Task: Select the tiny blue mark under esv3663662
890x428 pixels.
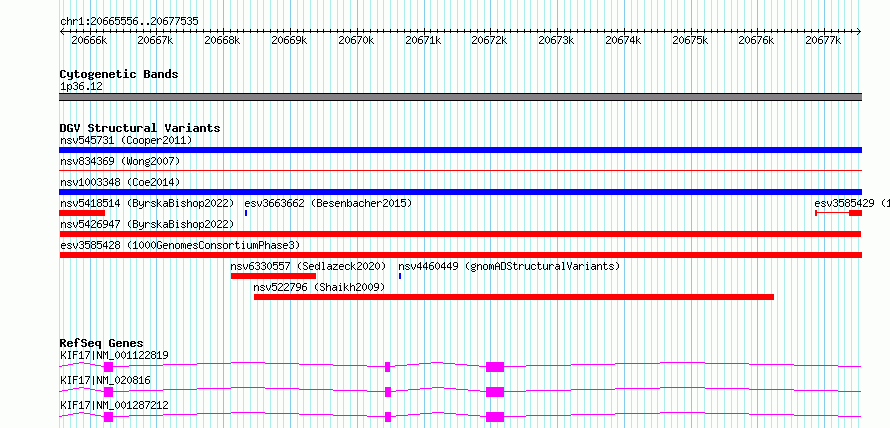Action: click(246, 213)
